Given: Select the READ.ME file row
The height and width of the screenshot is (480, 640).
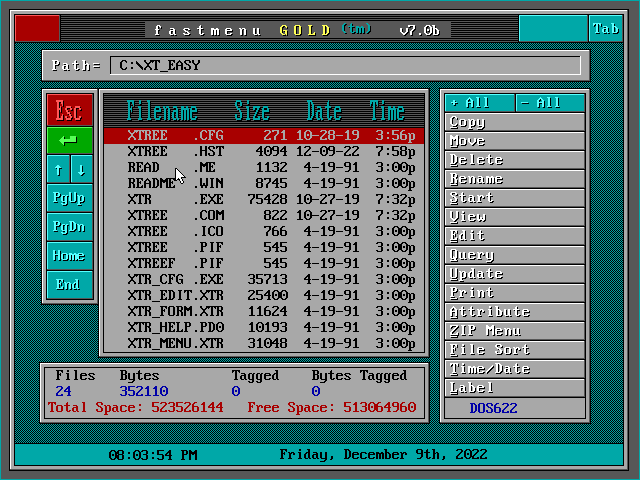Looking at the screenshot, I should [264, 167].
